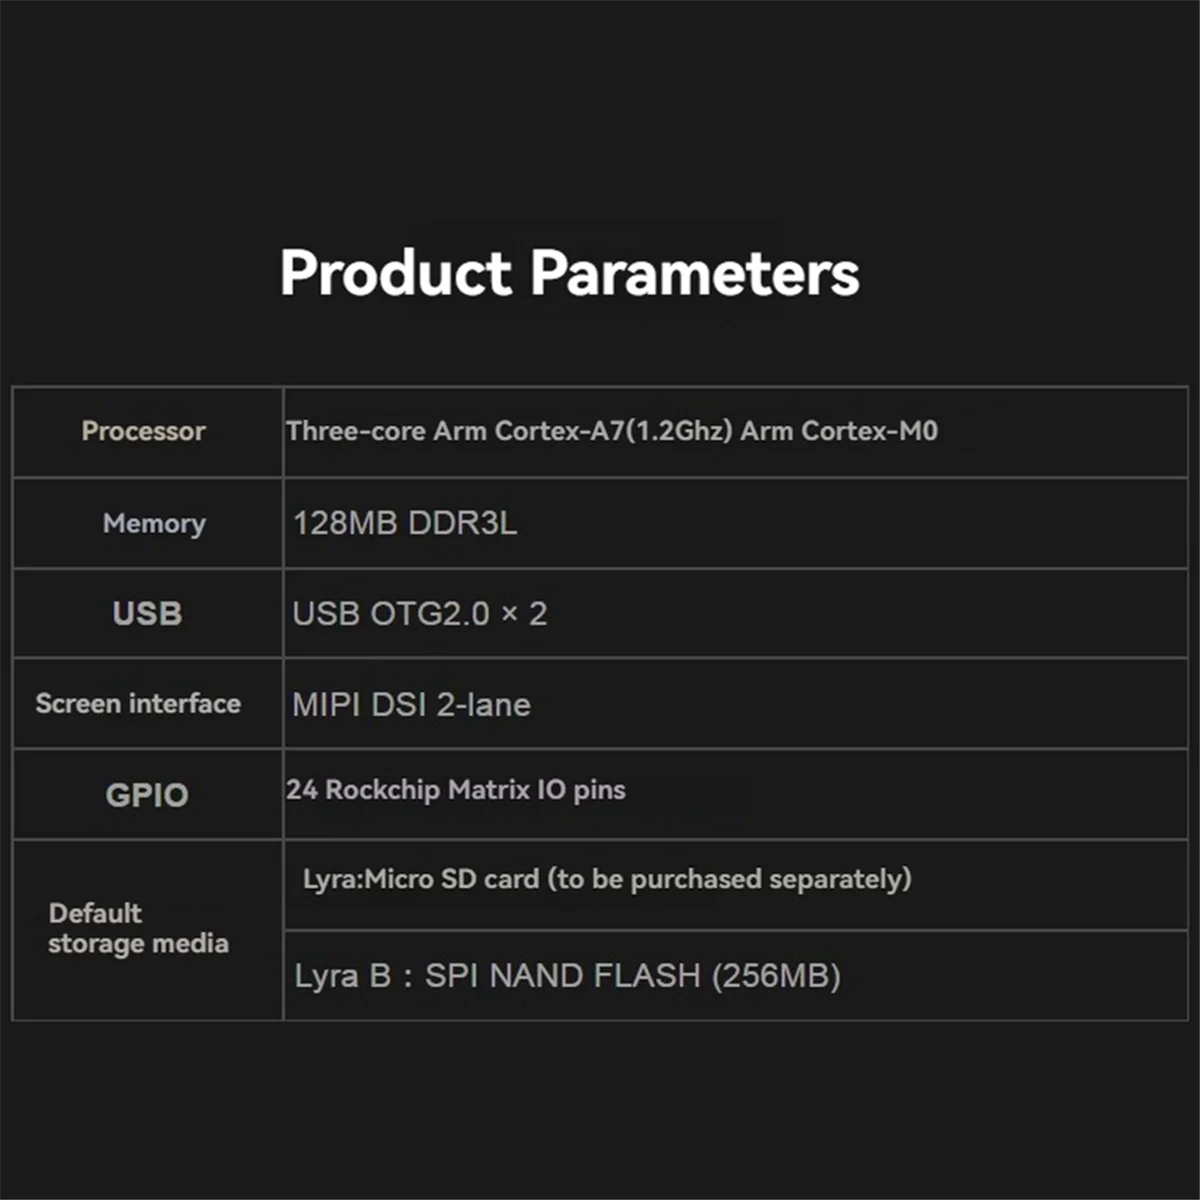Click the Lyra B text
This screenshot has width=1200, height=1200.
pos(342,976)
